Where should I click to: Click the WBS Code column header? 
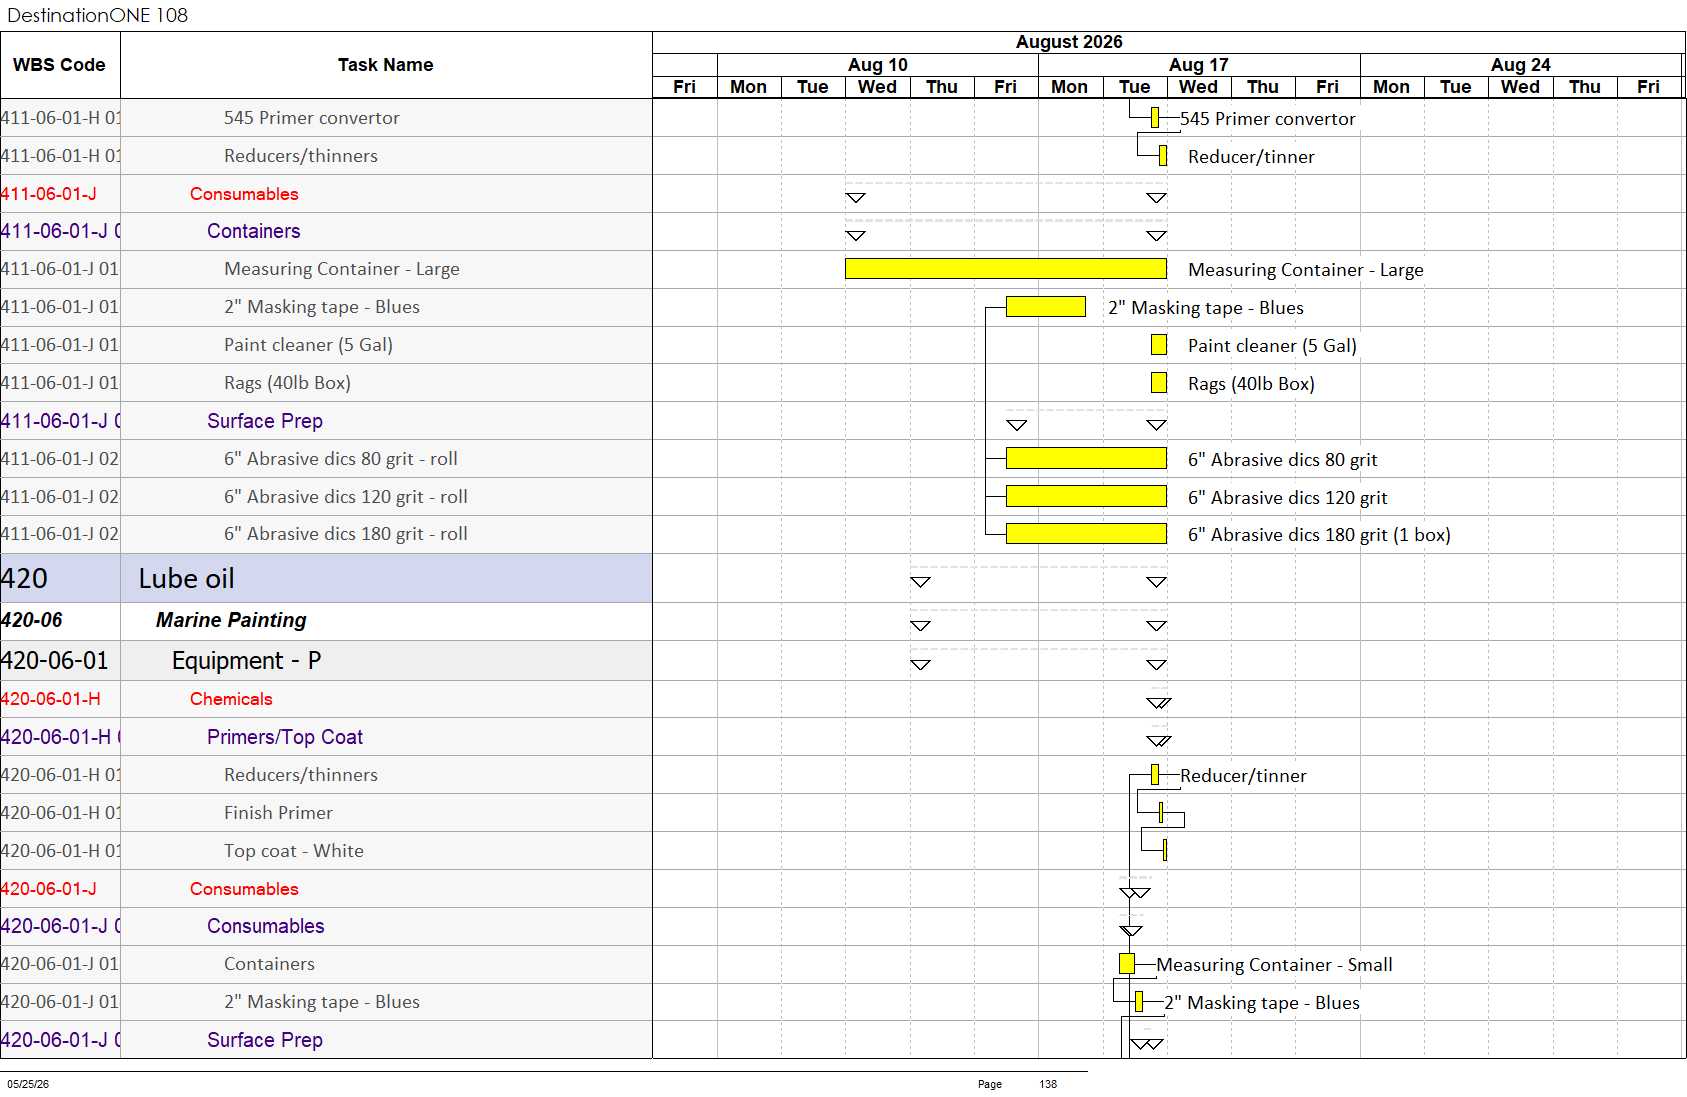60,65
